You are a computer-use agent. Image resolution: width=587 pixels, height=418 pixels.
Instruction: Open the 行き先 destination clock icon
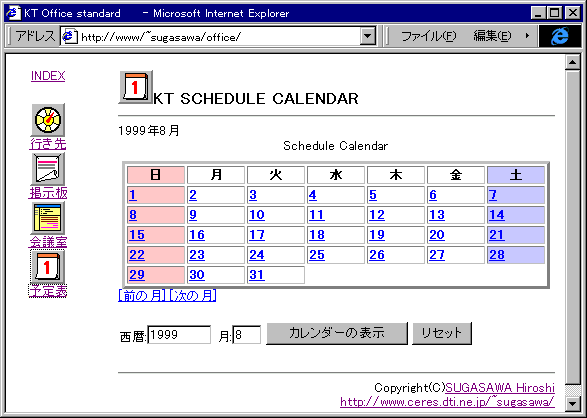pyautogui.click(x=48, y=120)
